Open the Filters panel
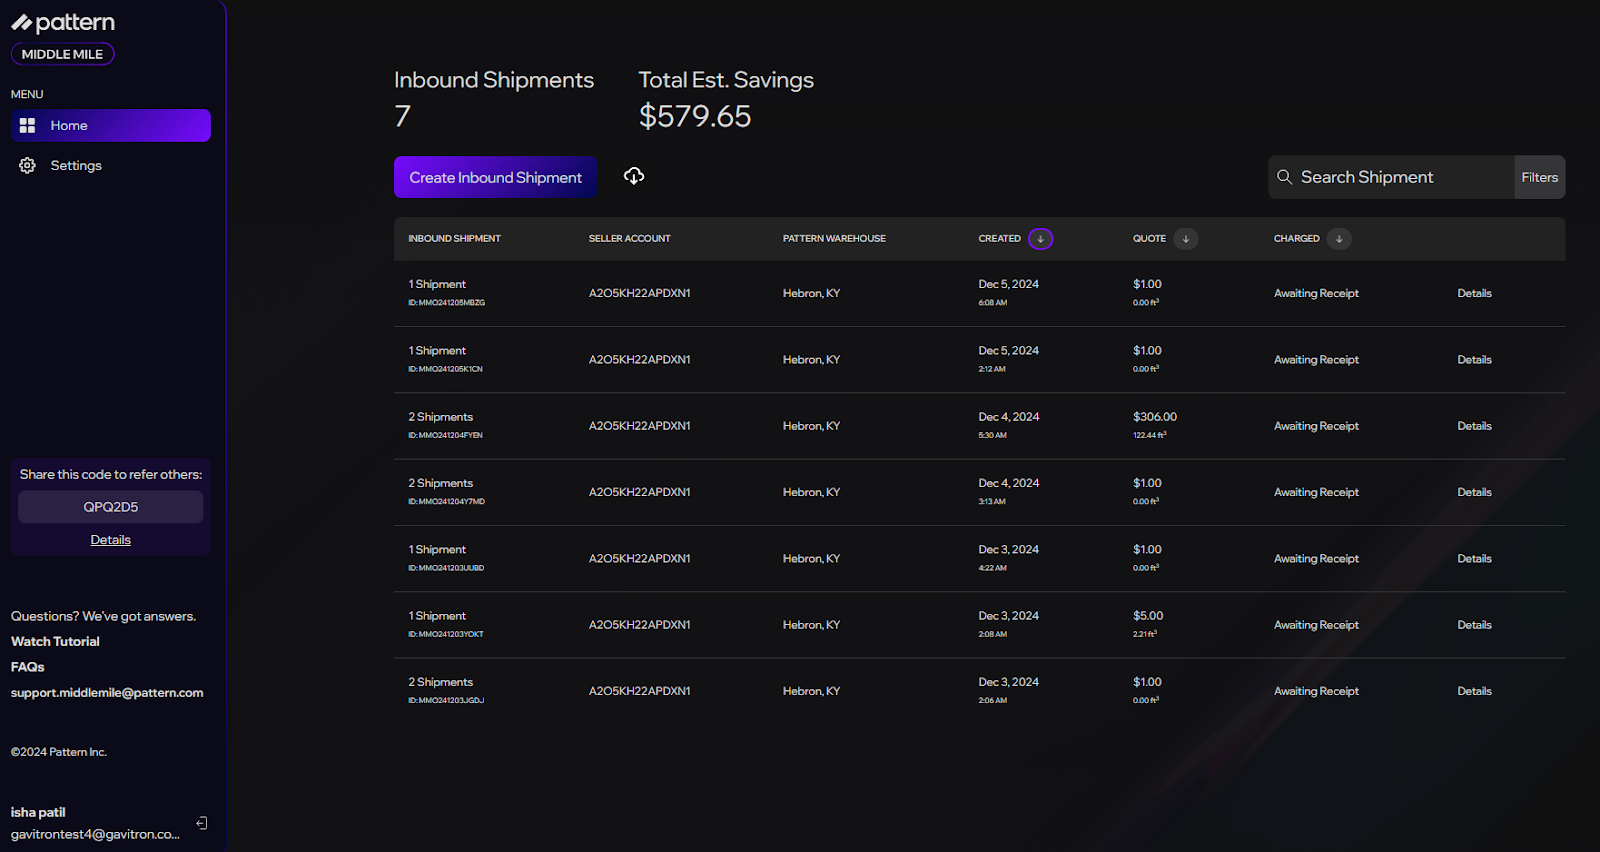Image resolution: width=1600 pixels, height=852 pixels. [x=1539, y=177]
